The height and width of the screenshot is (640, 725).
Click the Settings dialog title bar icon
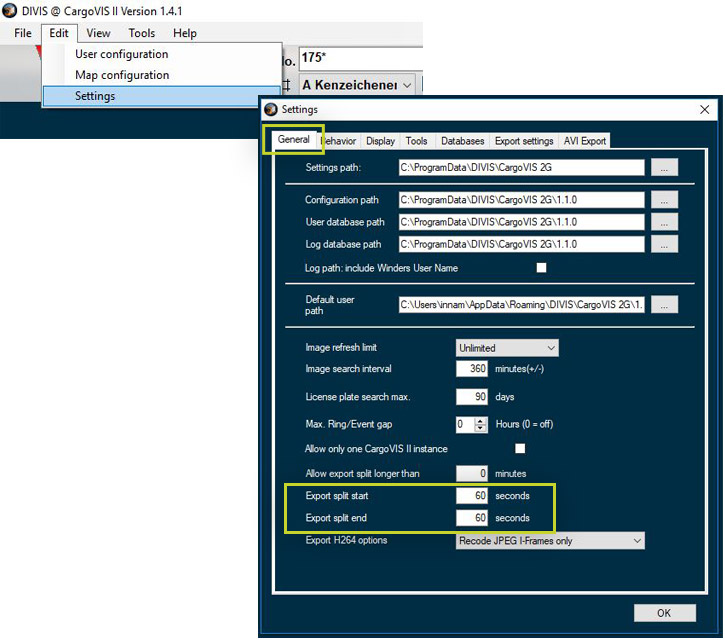pyautogui.click(x=271, y=110)
